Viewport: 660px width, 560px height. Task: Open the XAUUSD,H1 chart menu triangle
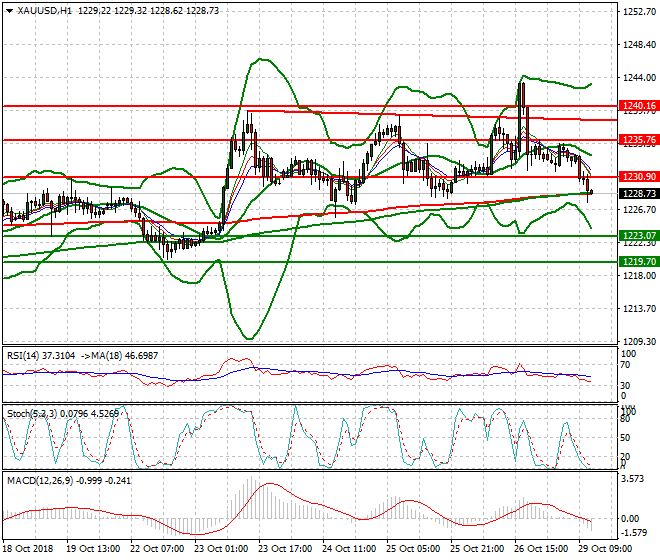(x=10, y=11)
